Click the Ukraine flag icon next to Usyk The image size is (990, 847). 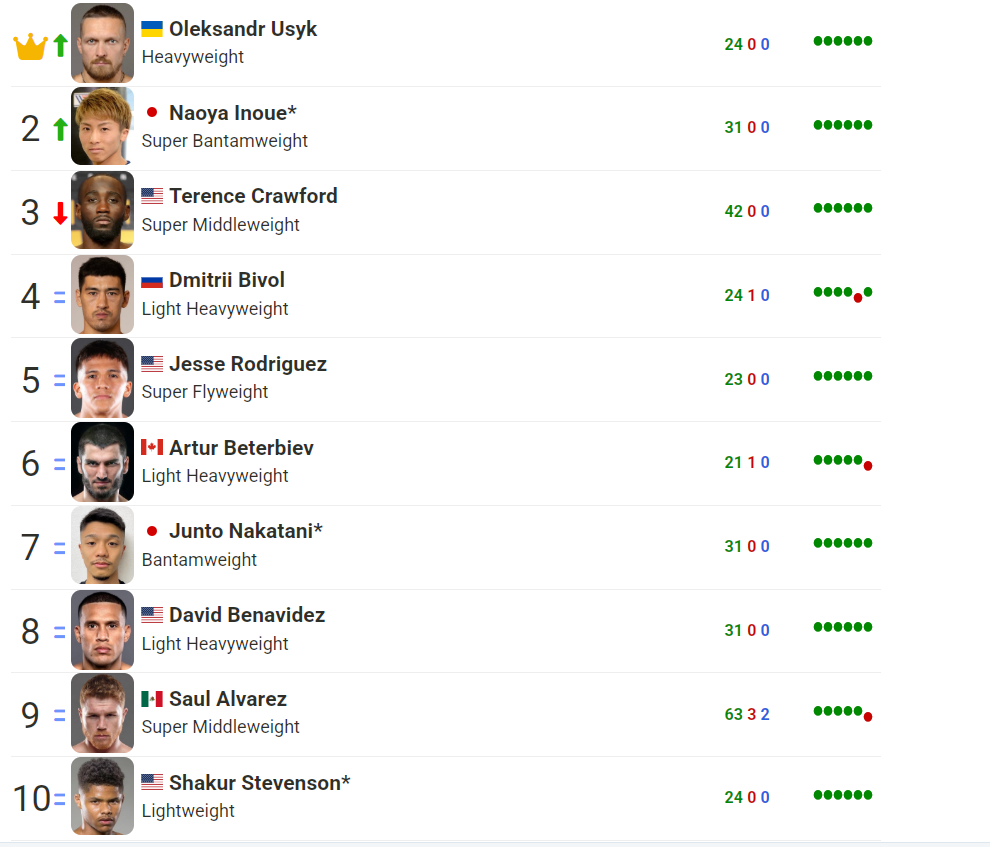point(152,29)
